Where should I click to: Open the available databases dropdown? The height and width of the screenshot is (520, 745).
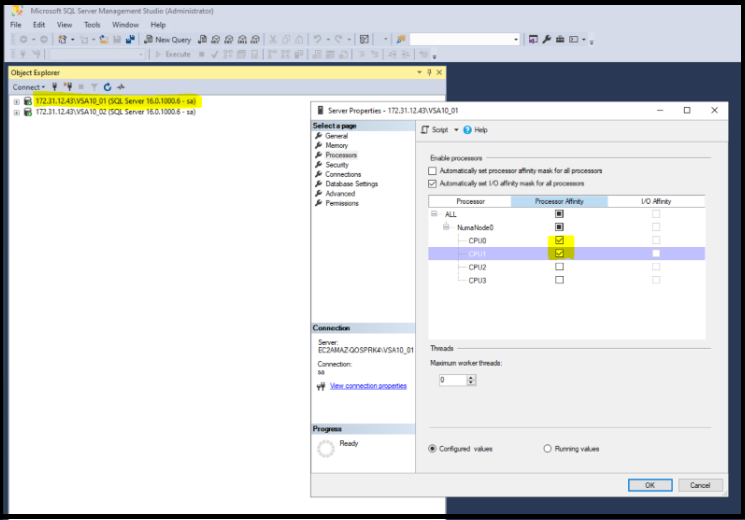pyautogui.click(x=97, y=54)
